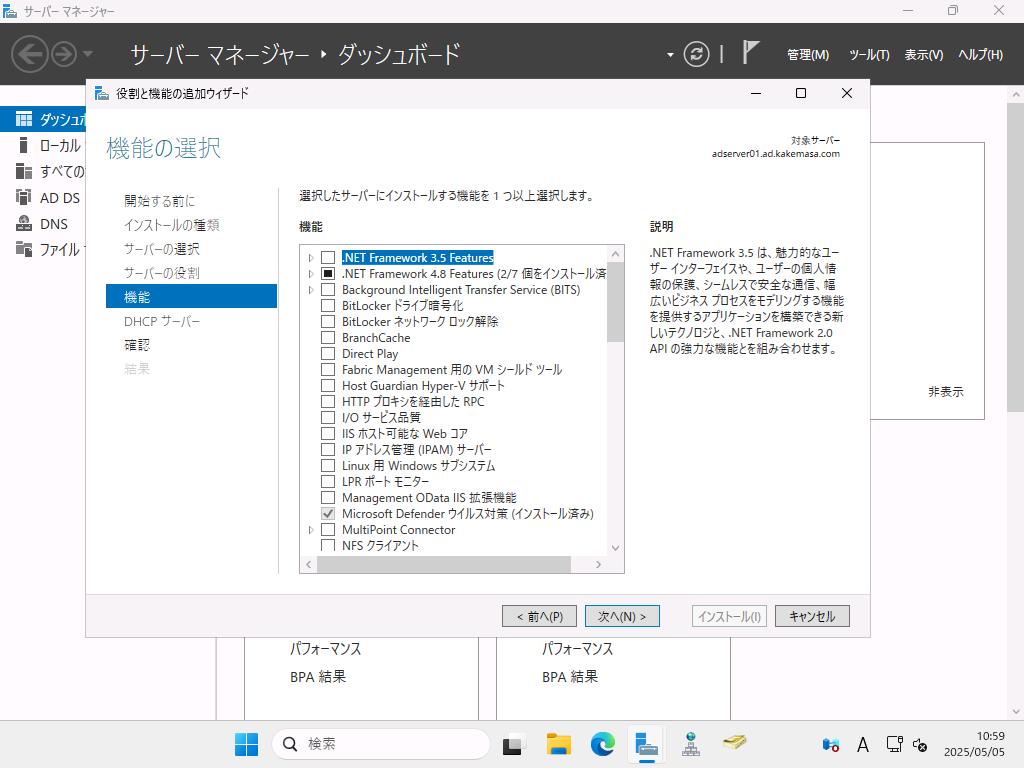This screenshot has height=768, width=1024.
Task: Check Linux 用 Windows サブシステム
Action: [x=328, y=466]
